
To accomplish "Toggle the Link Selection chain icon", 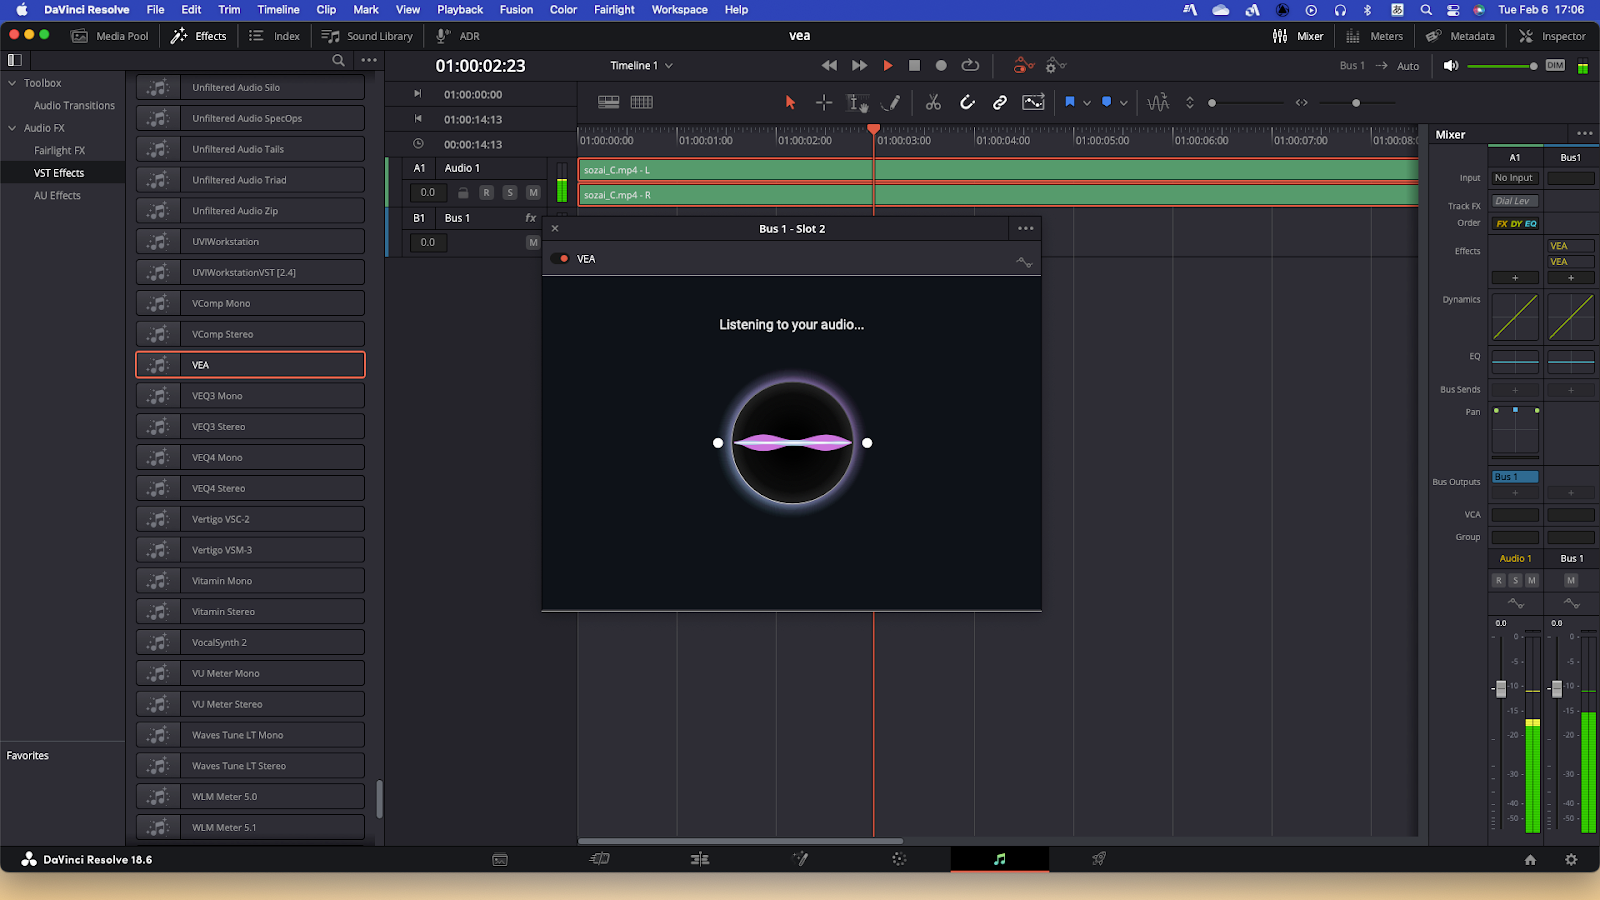I will pos(1000,102).
